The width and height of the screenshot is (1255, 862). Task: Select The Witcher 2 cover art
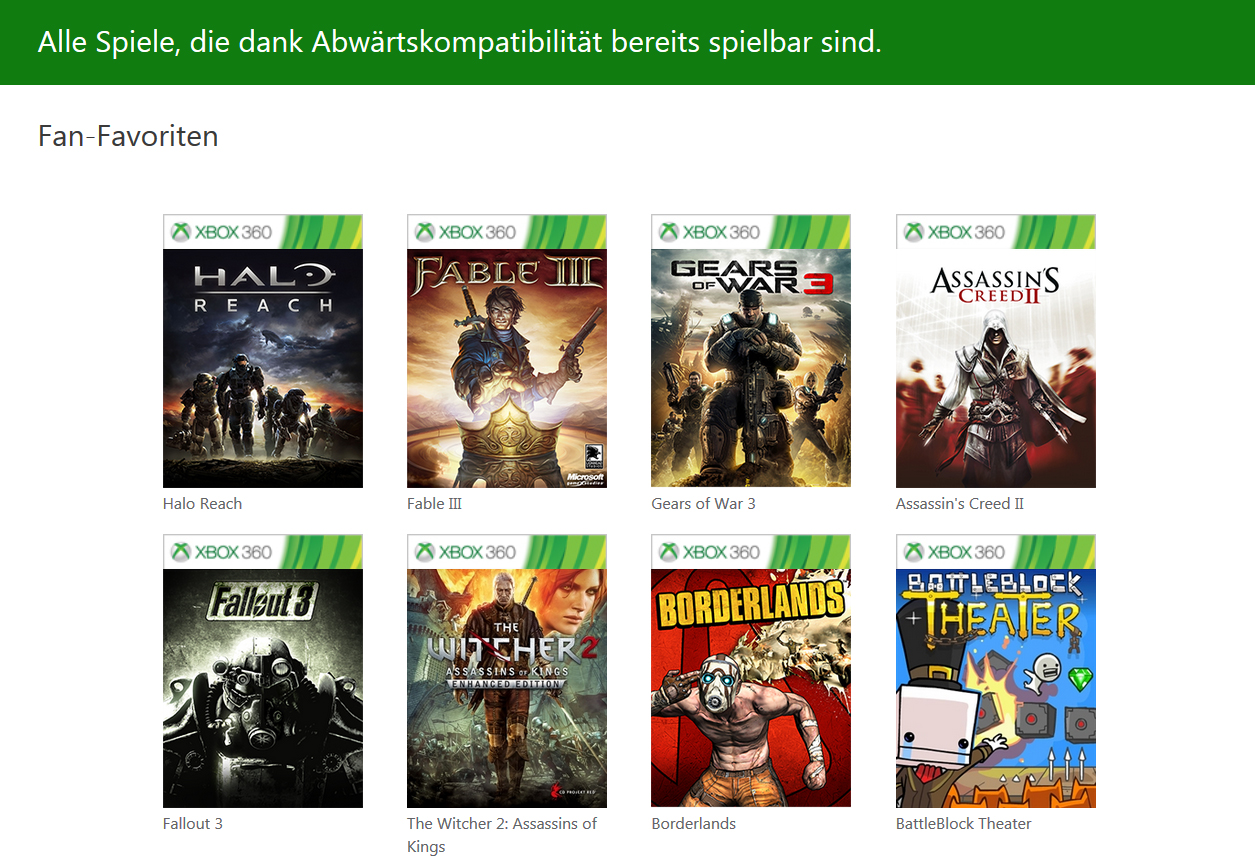[x=507, y=671]
